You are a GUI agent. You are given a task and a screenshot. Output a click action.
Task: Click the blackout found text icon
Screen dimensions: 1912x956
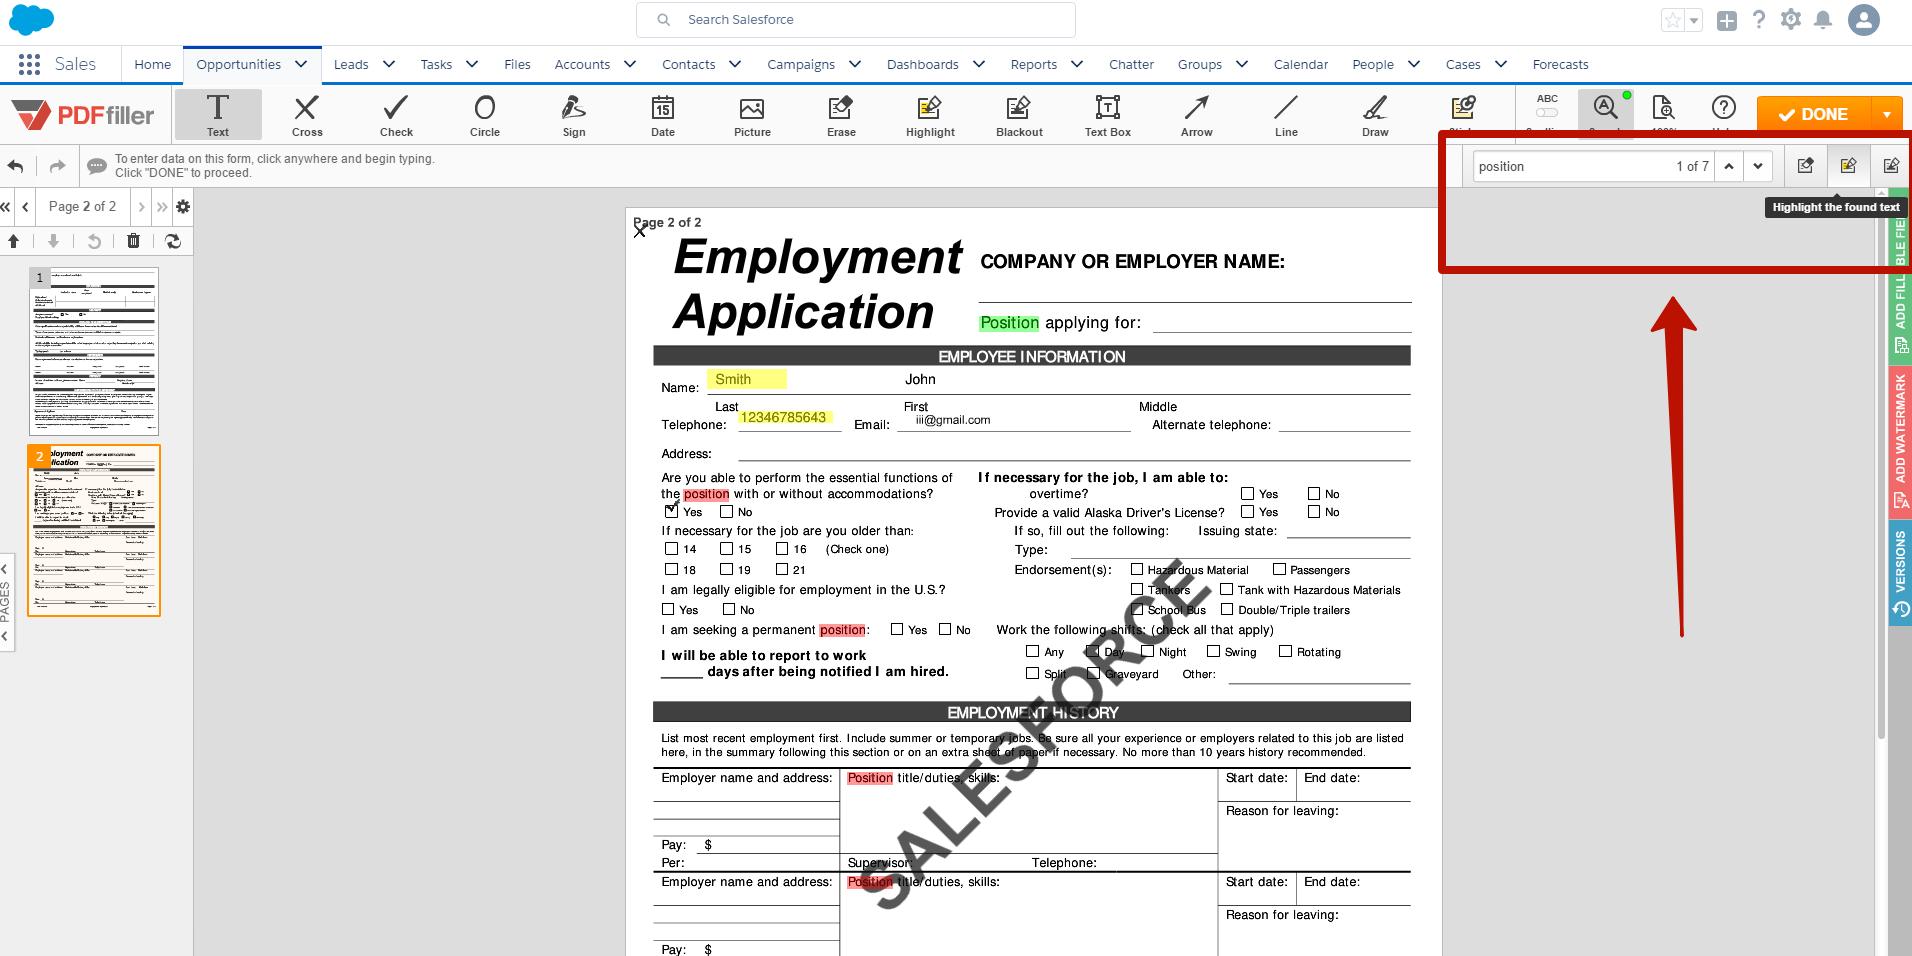(x=1890, y=166)
